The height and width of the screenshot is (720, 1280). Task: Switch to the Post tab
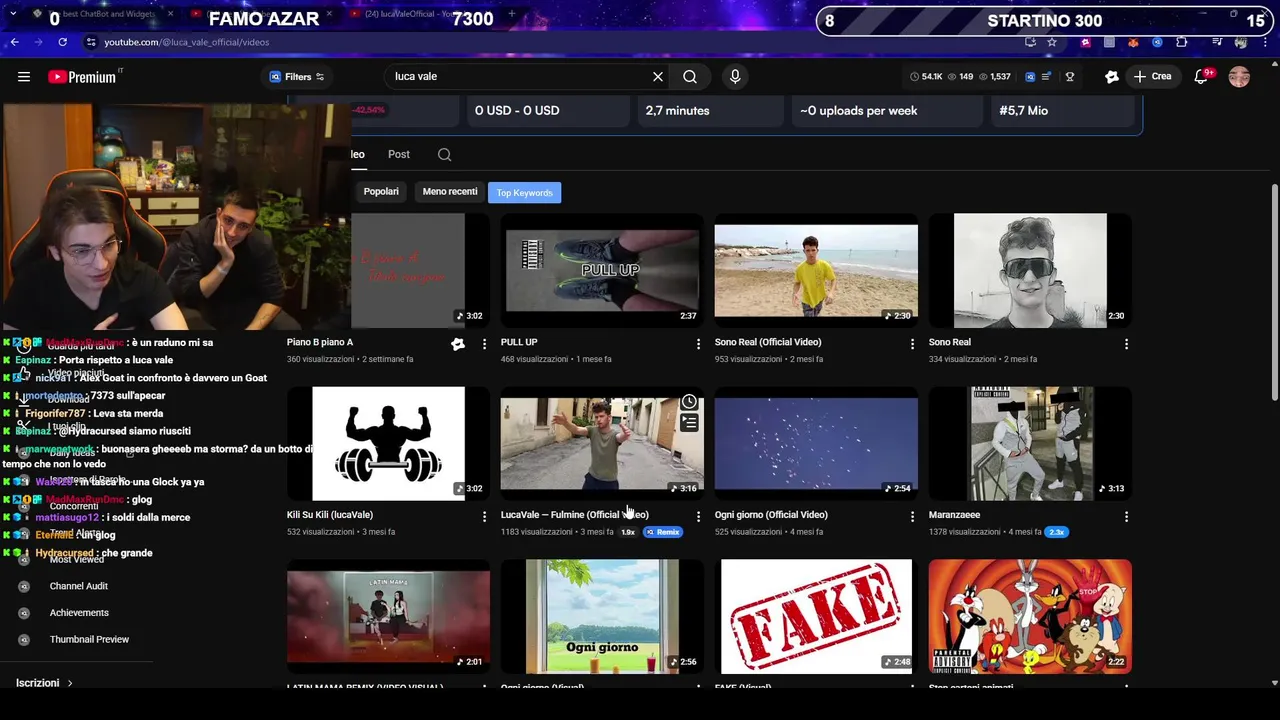(x=399, y=154)
